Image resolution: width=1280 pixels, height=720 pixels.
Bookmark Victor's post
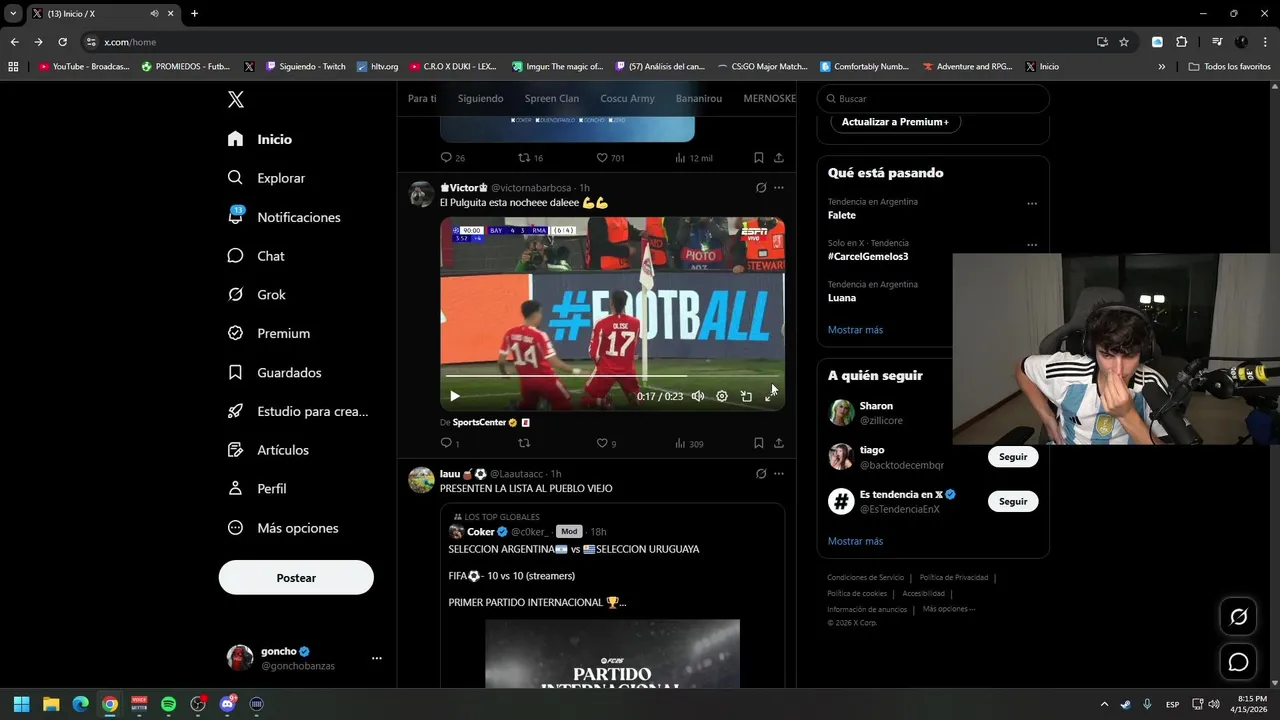coord(759,444)
